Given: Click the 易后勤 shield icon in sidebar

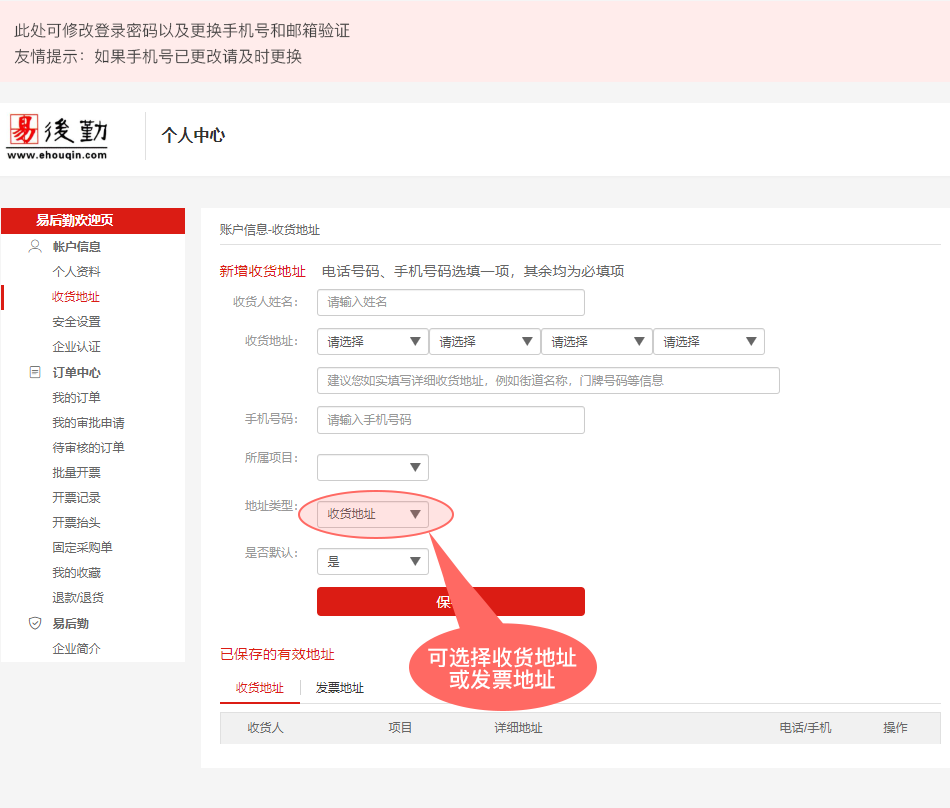Looking at the screenshot, I should [35, 623].
